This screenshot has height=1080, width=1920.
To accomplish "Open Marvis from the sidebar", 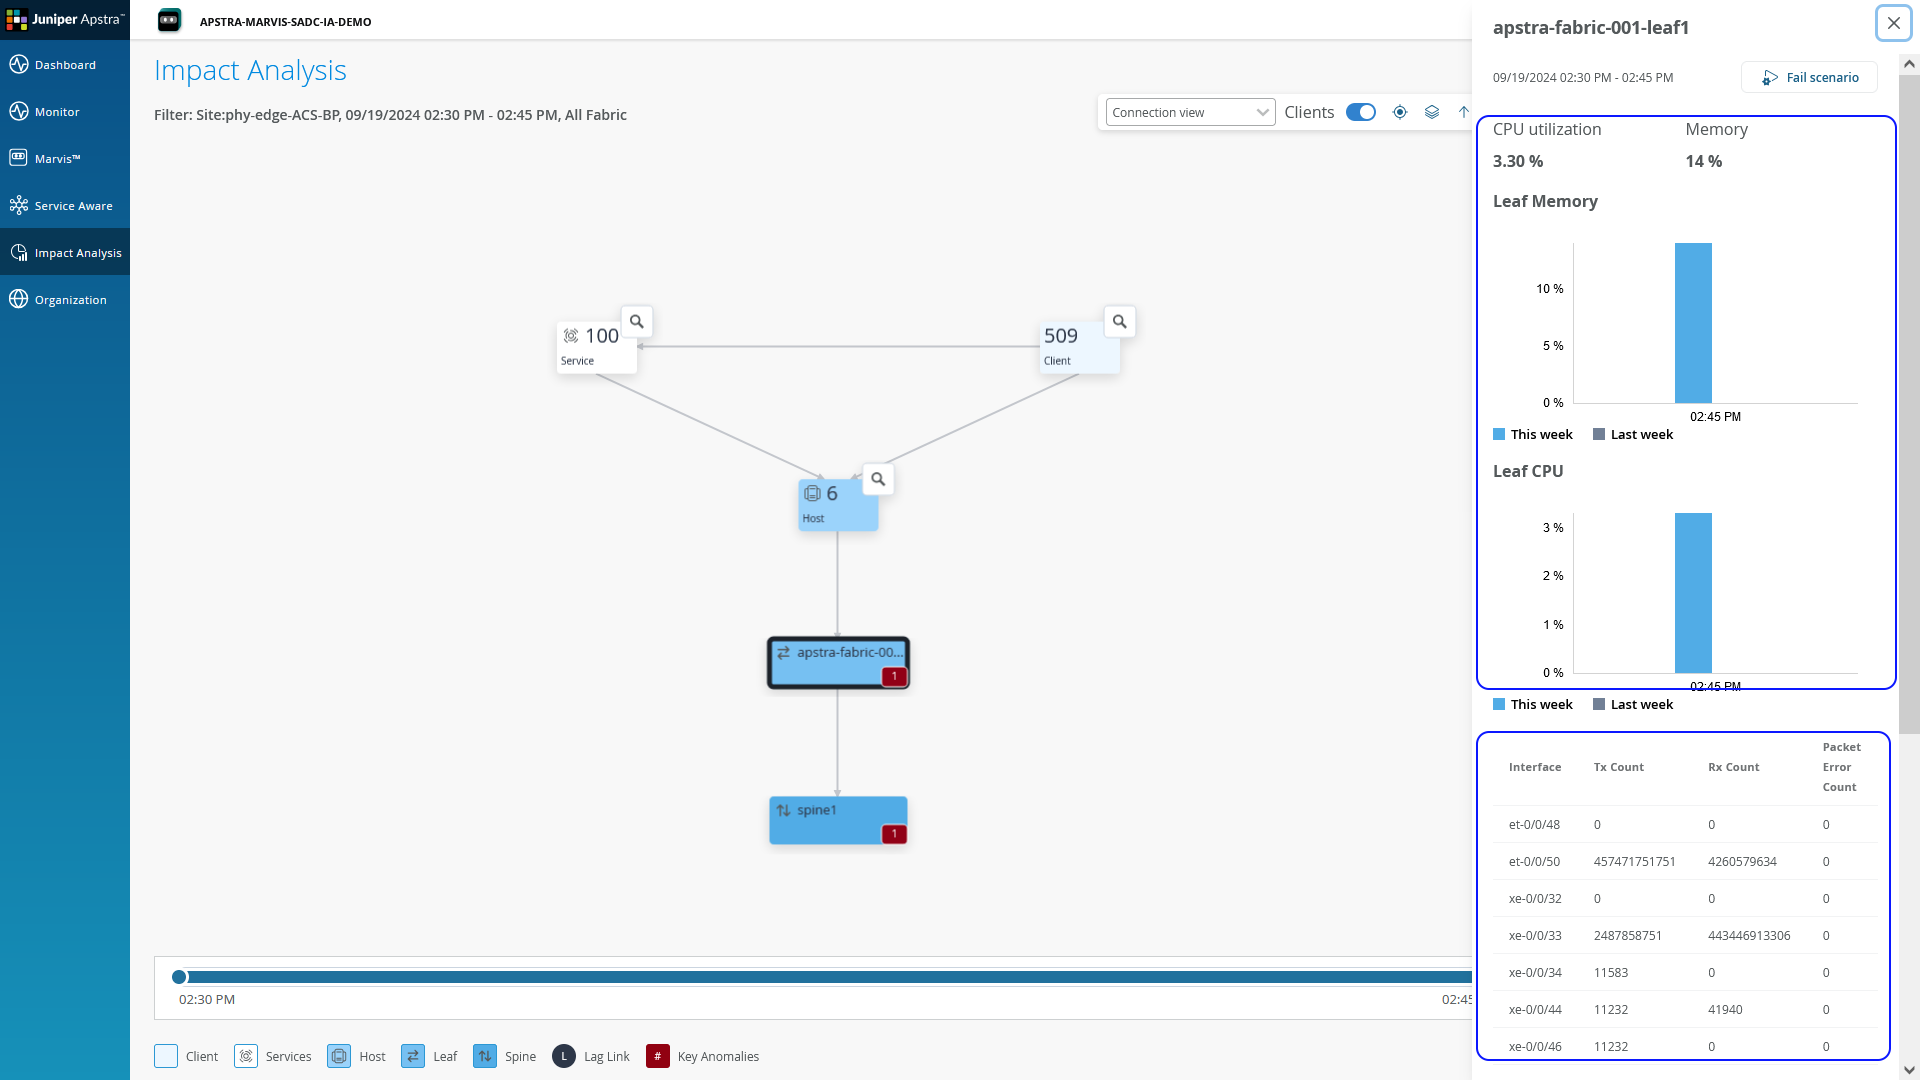I will [x=57, y=158].
